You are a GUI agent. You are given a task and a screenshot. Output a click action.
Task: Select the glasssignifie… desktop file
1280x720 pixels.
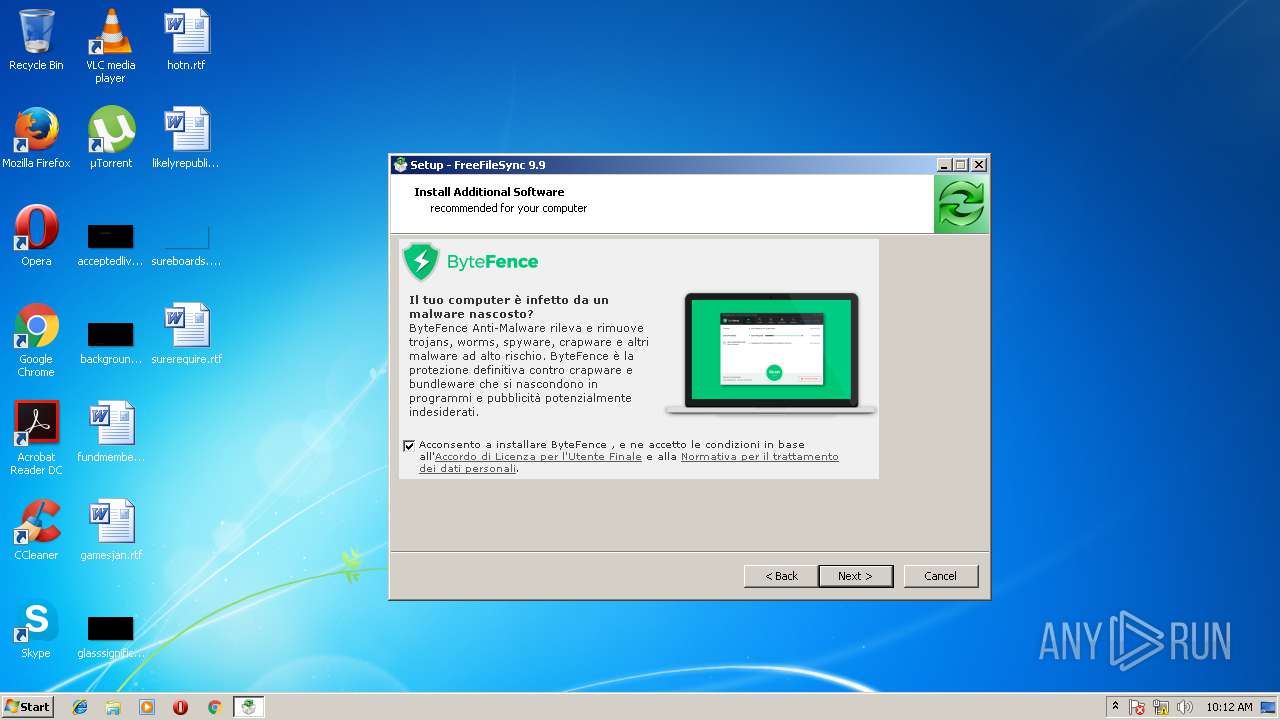(110, 638)
